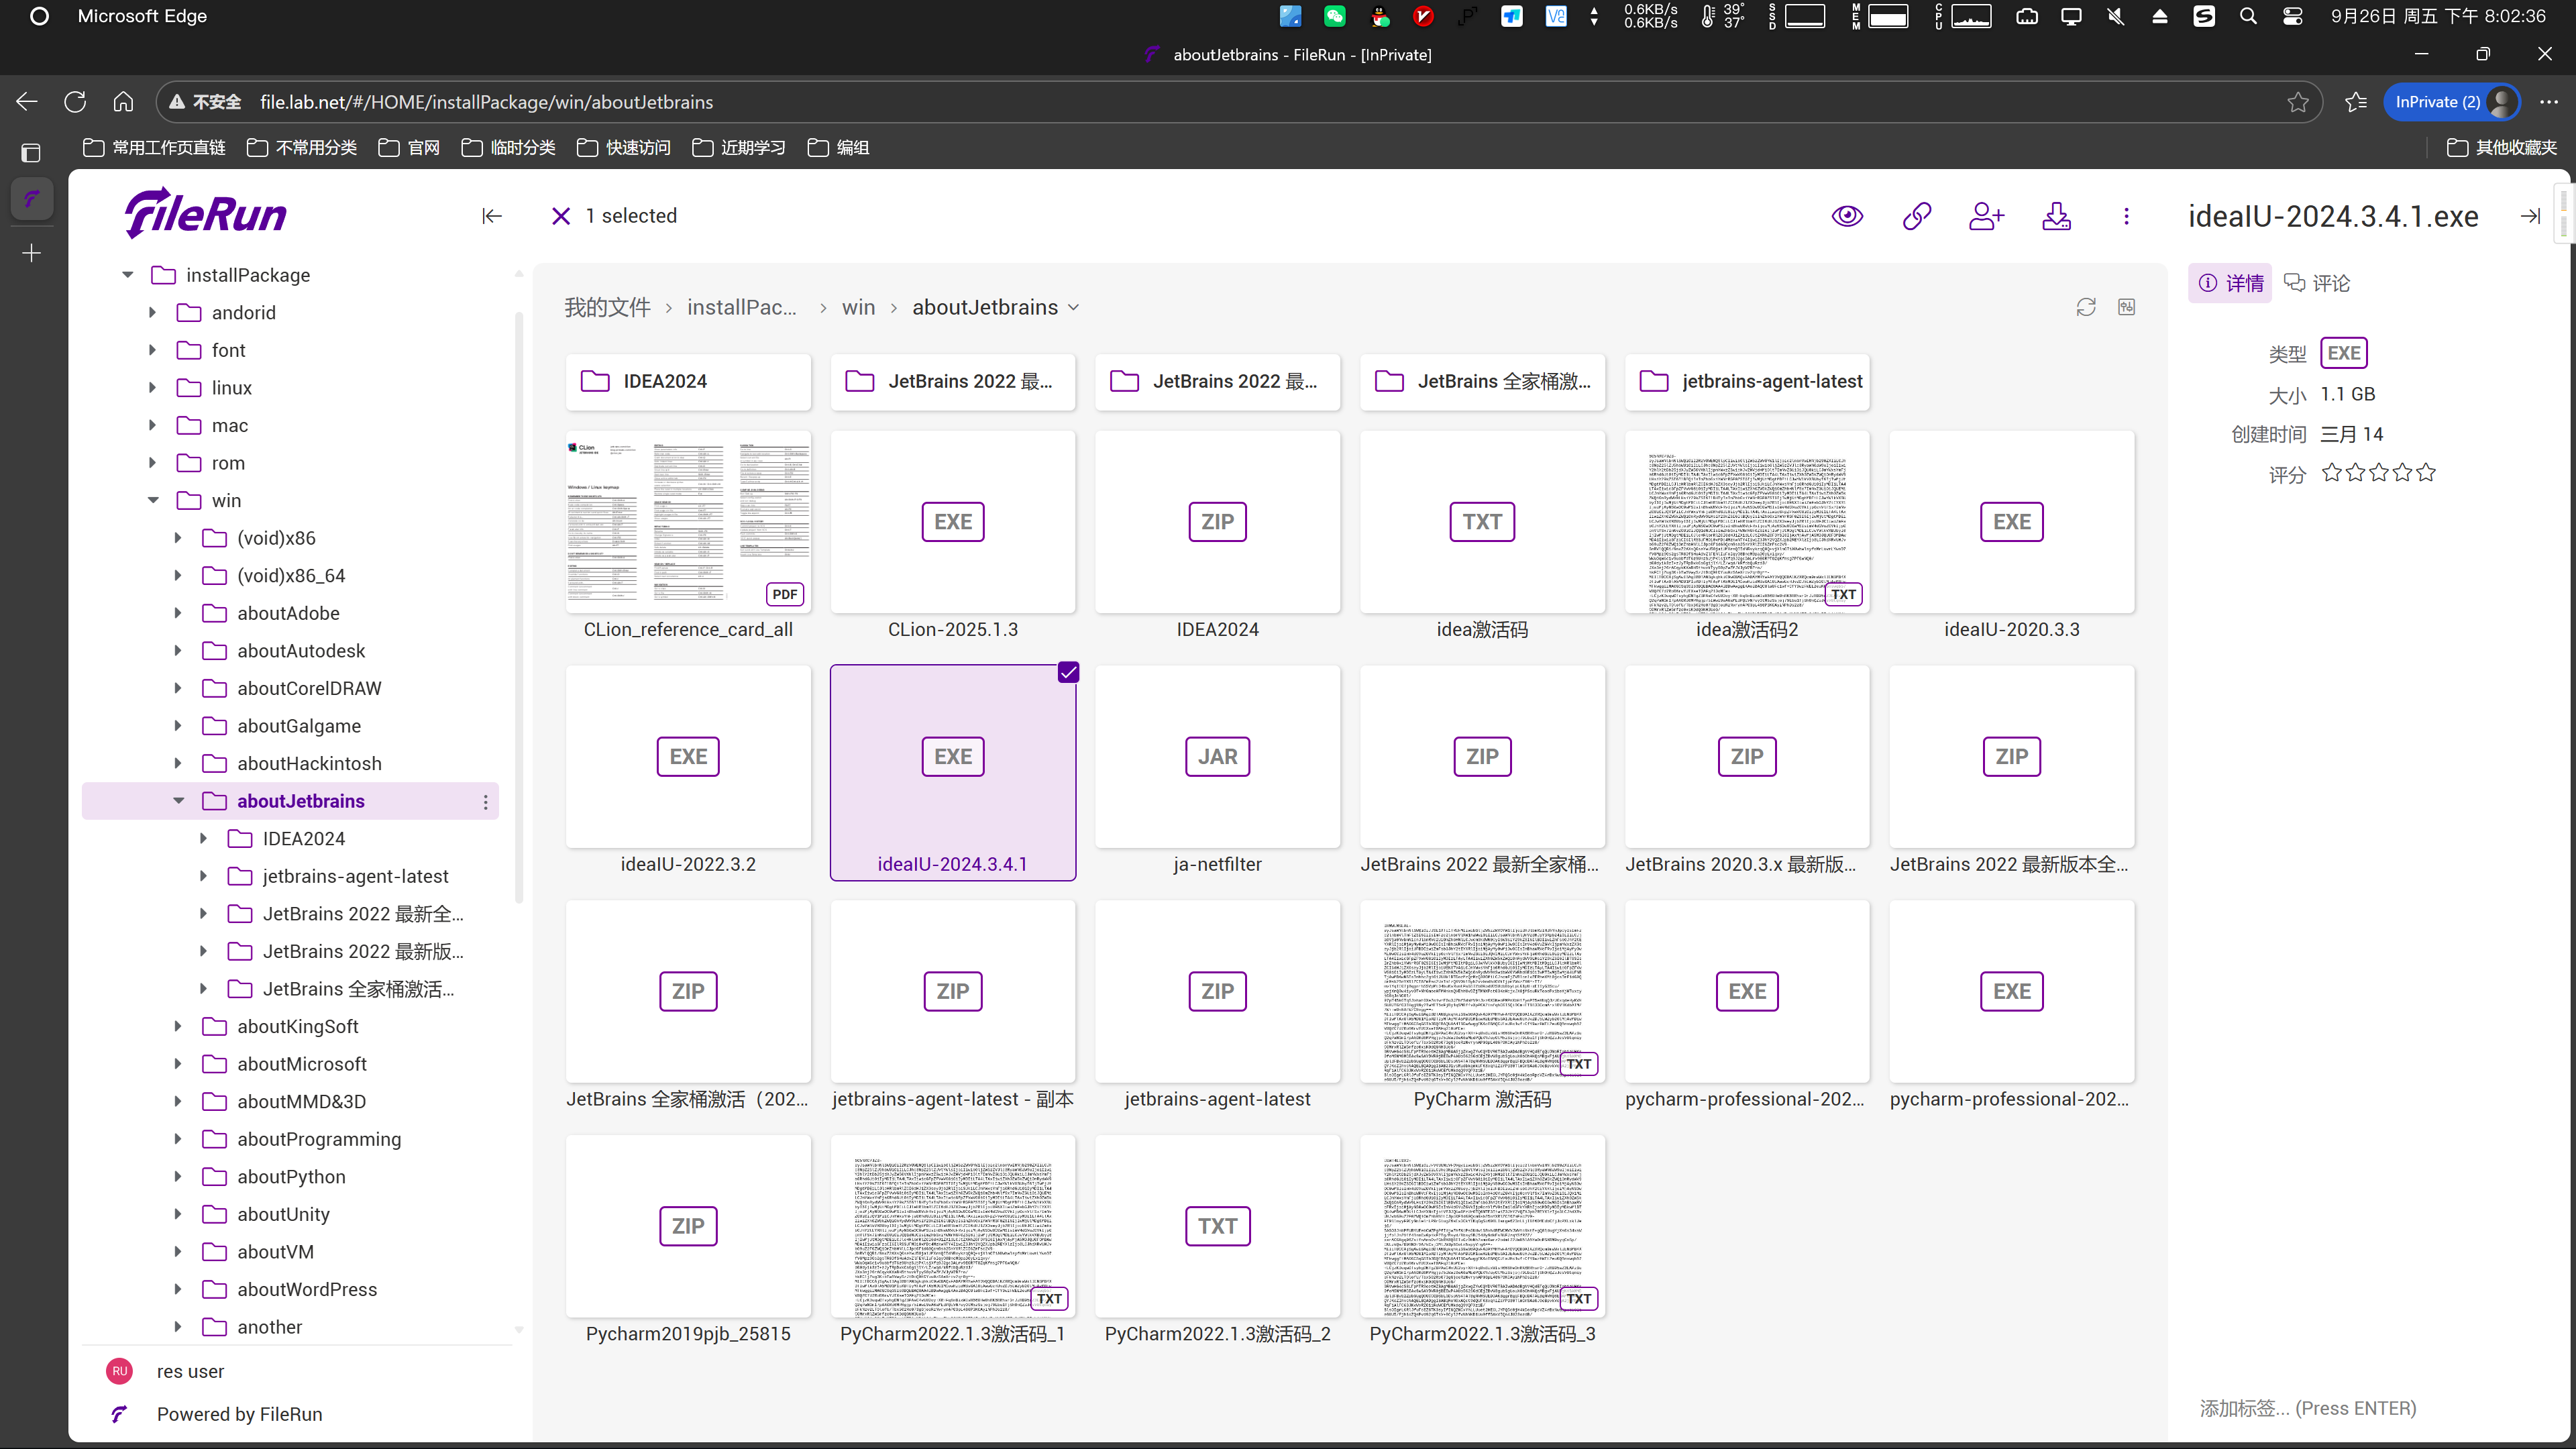This screenshot has width=2576, height=1449.
Task: Click the add tag input field
Action: 2307,1408
